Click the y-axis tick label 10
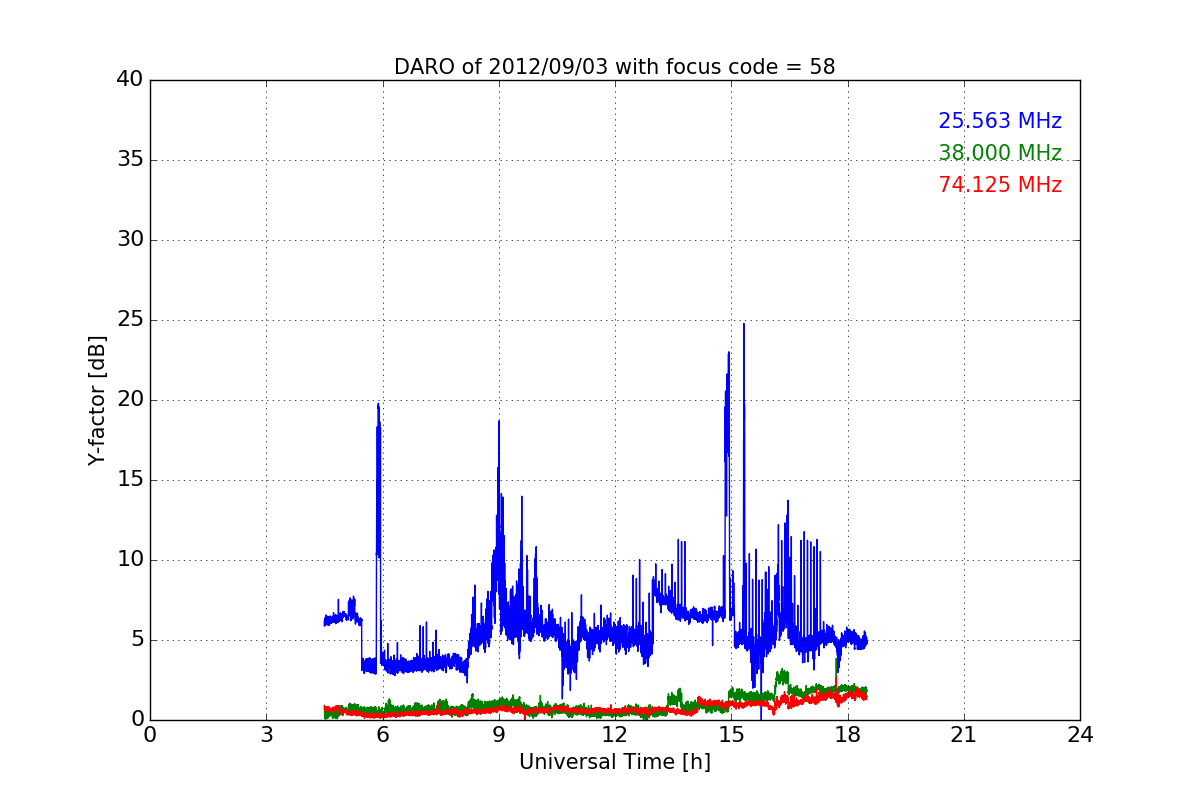This screenshot has width=1200, height=800. (x=130, y=560)
